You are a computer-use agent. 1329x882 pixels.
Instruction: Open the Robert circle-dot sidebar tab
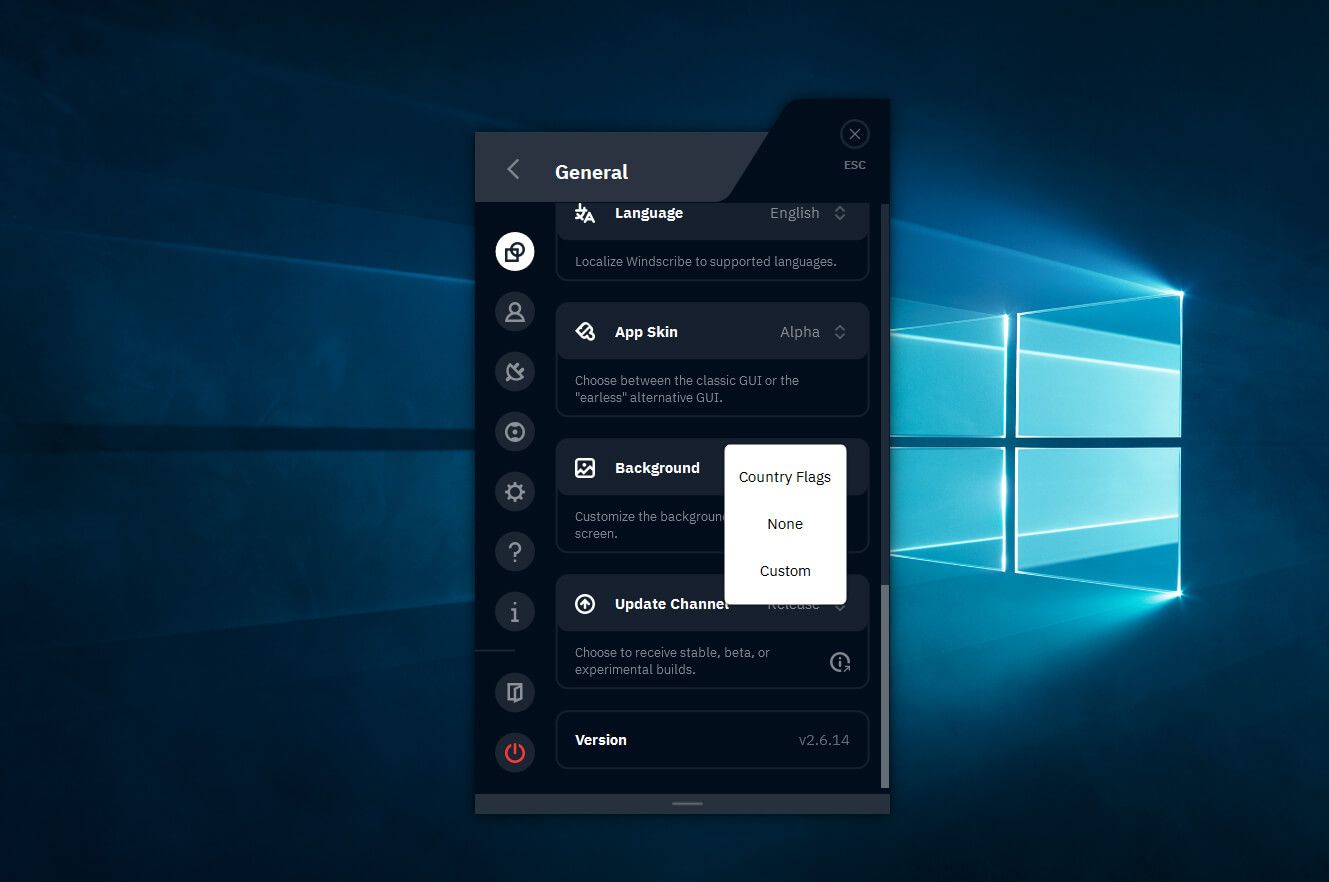pos(515,432)
